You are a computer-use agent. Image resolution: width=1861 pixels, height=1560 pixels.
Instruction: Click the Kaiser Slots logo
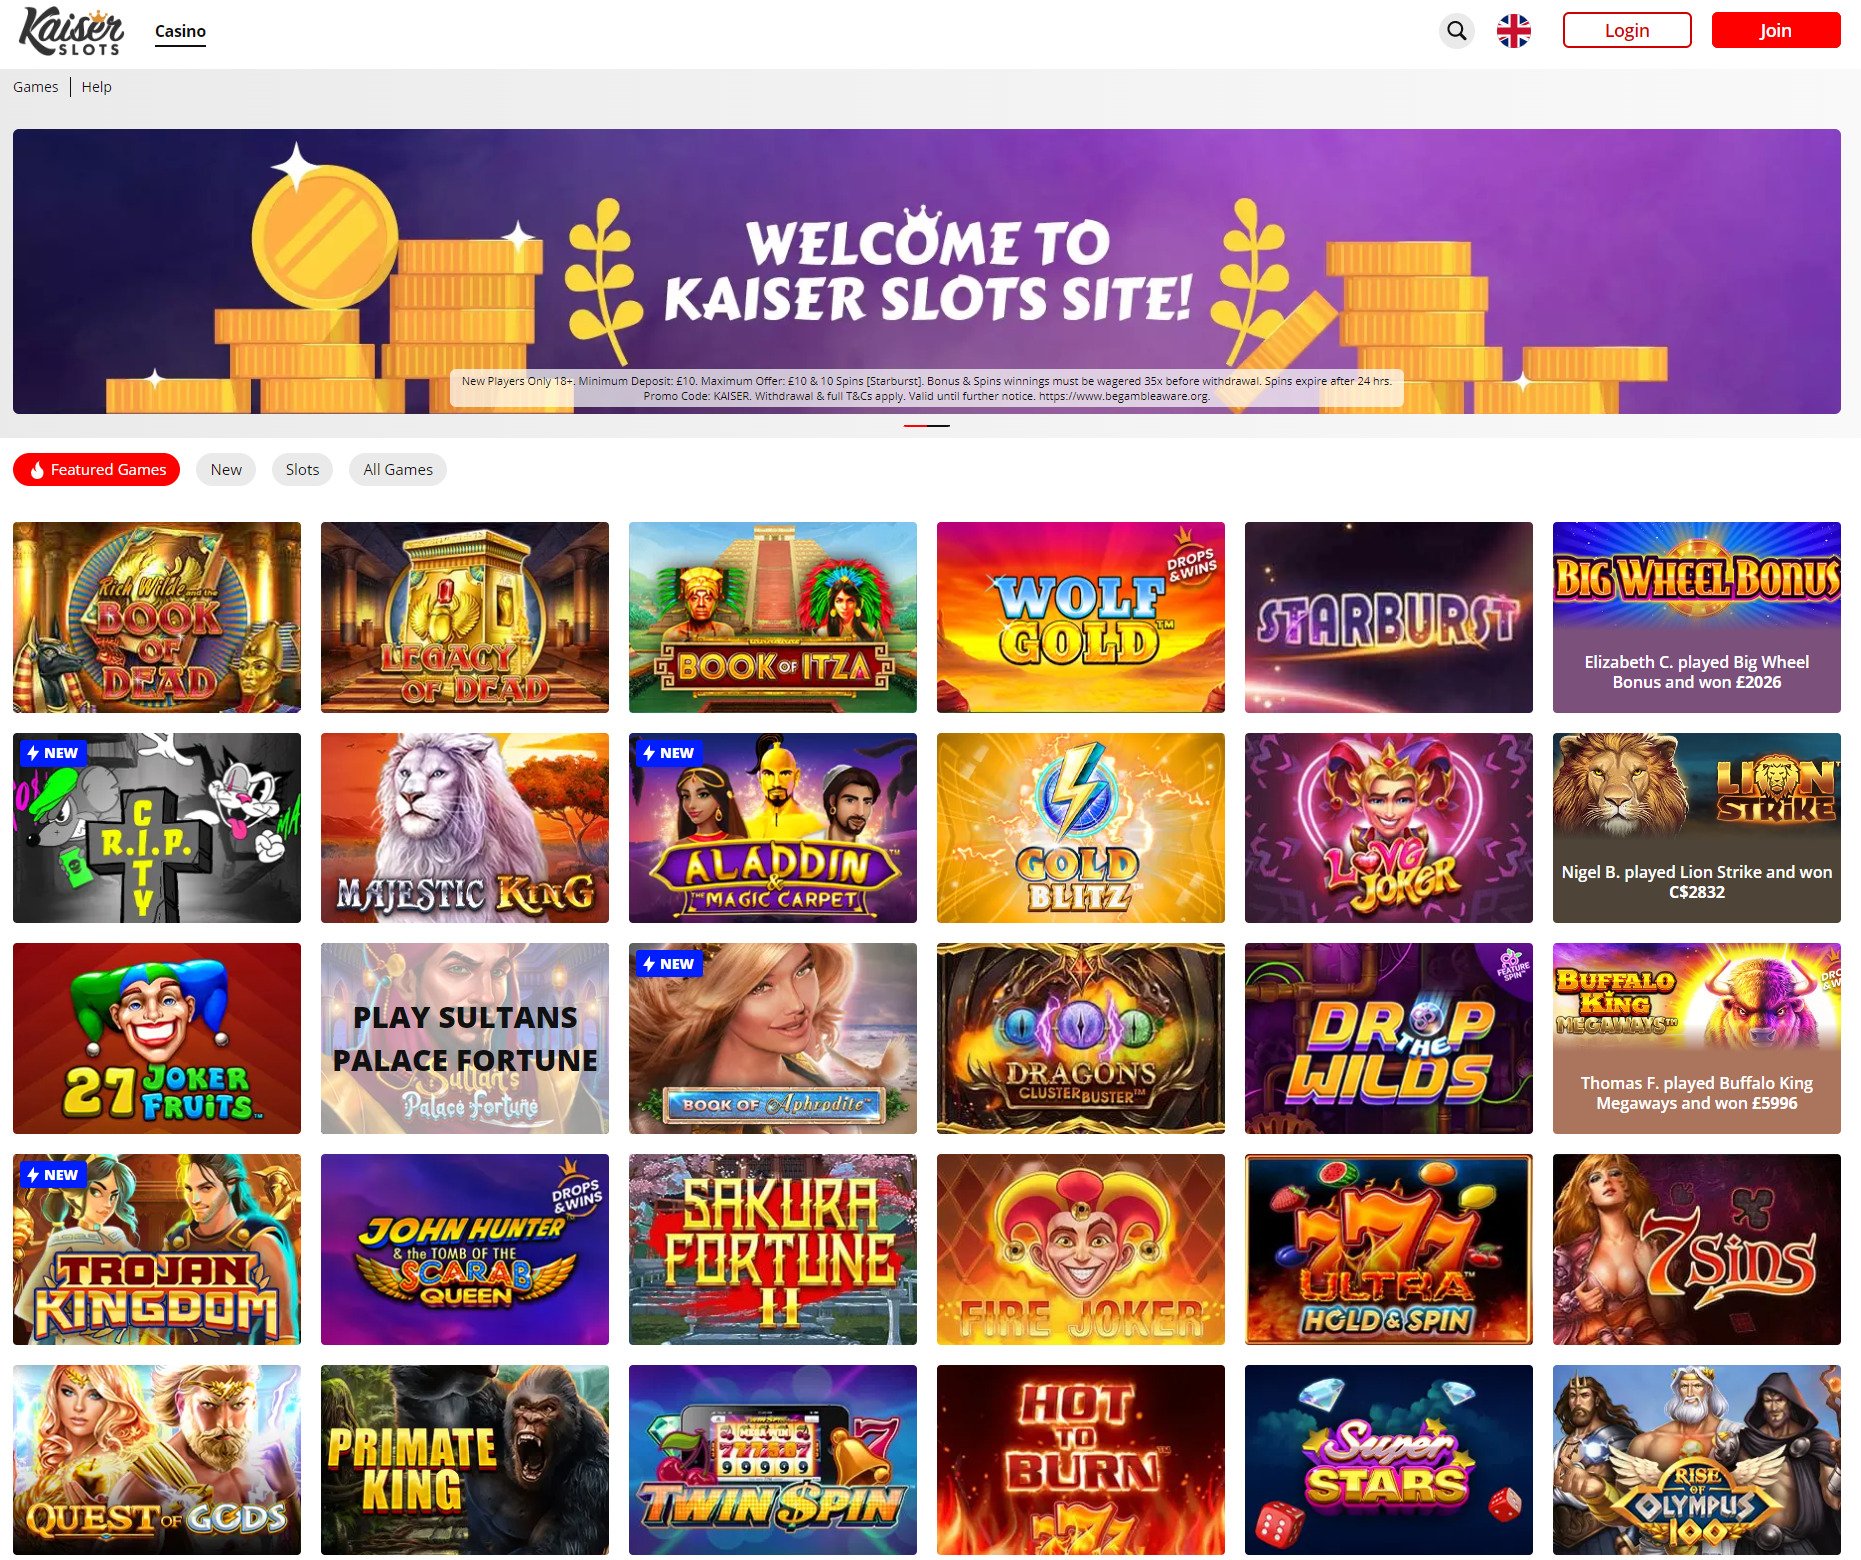tap(72, 31)
